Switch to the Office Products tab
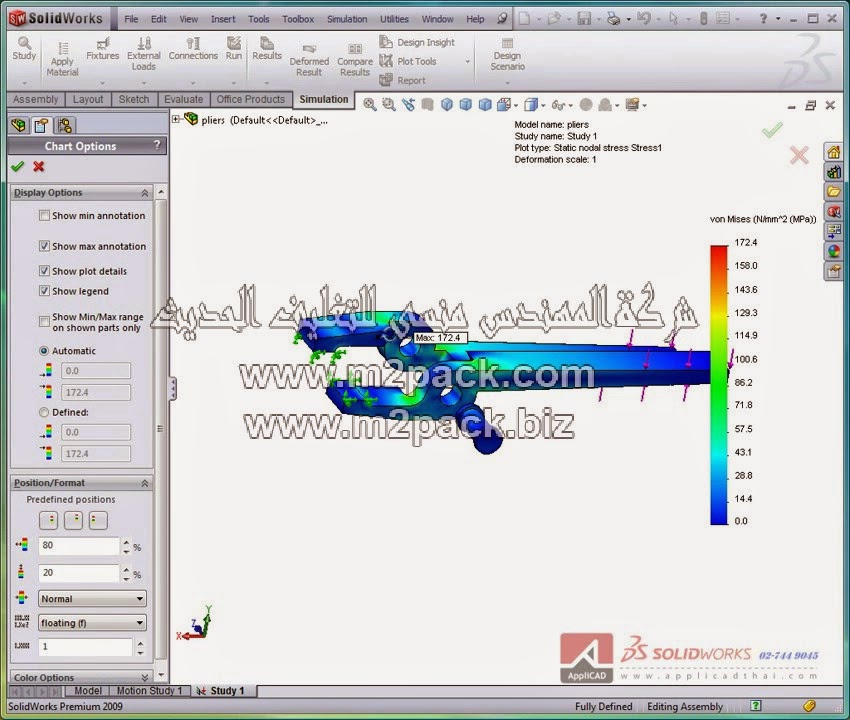Viewport: 850px width, 720px height. tap(250, 99)
